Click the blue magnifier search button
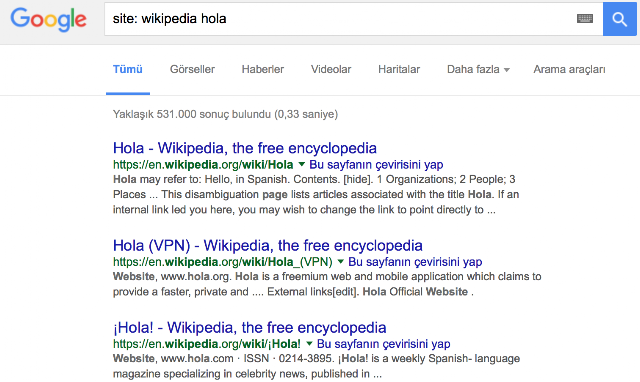This screenshot has width=640, height=382. [x=620, y=19]
